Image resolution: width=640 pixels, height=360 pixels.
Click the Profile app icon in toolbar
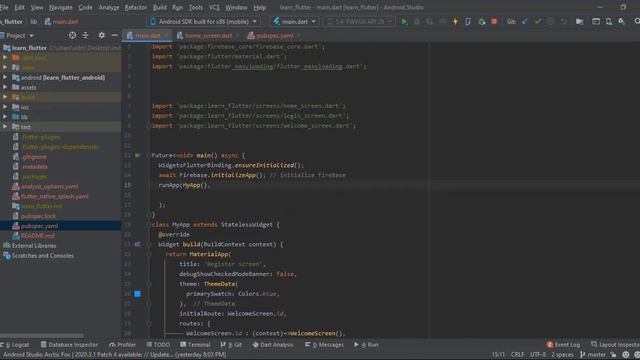pos(442,22)
